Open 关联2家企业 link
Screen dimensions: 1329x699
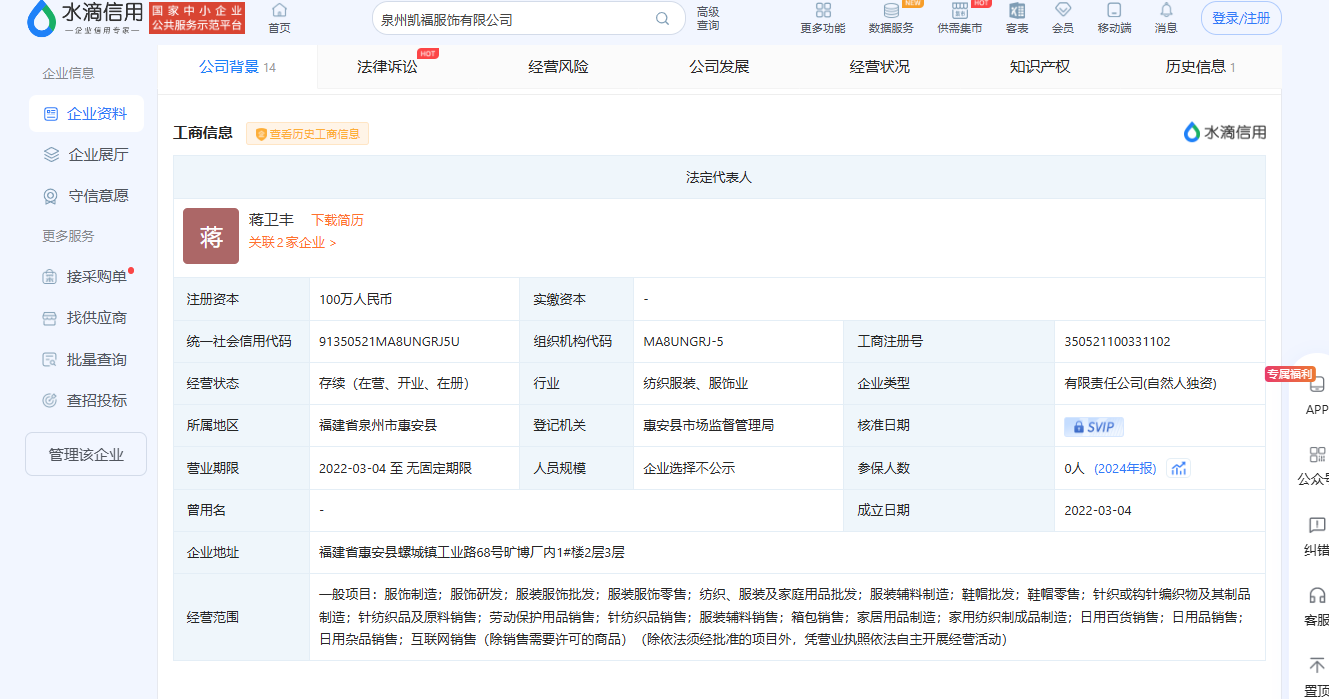click(292, 242)
